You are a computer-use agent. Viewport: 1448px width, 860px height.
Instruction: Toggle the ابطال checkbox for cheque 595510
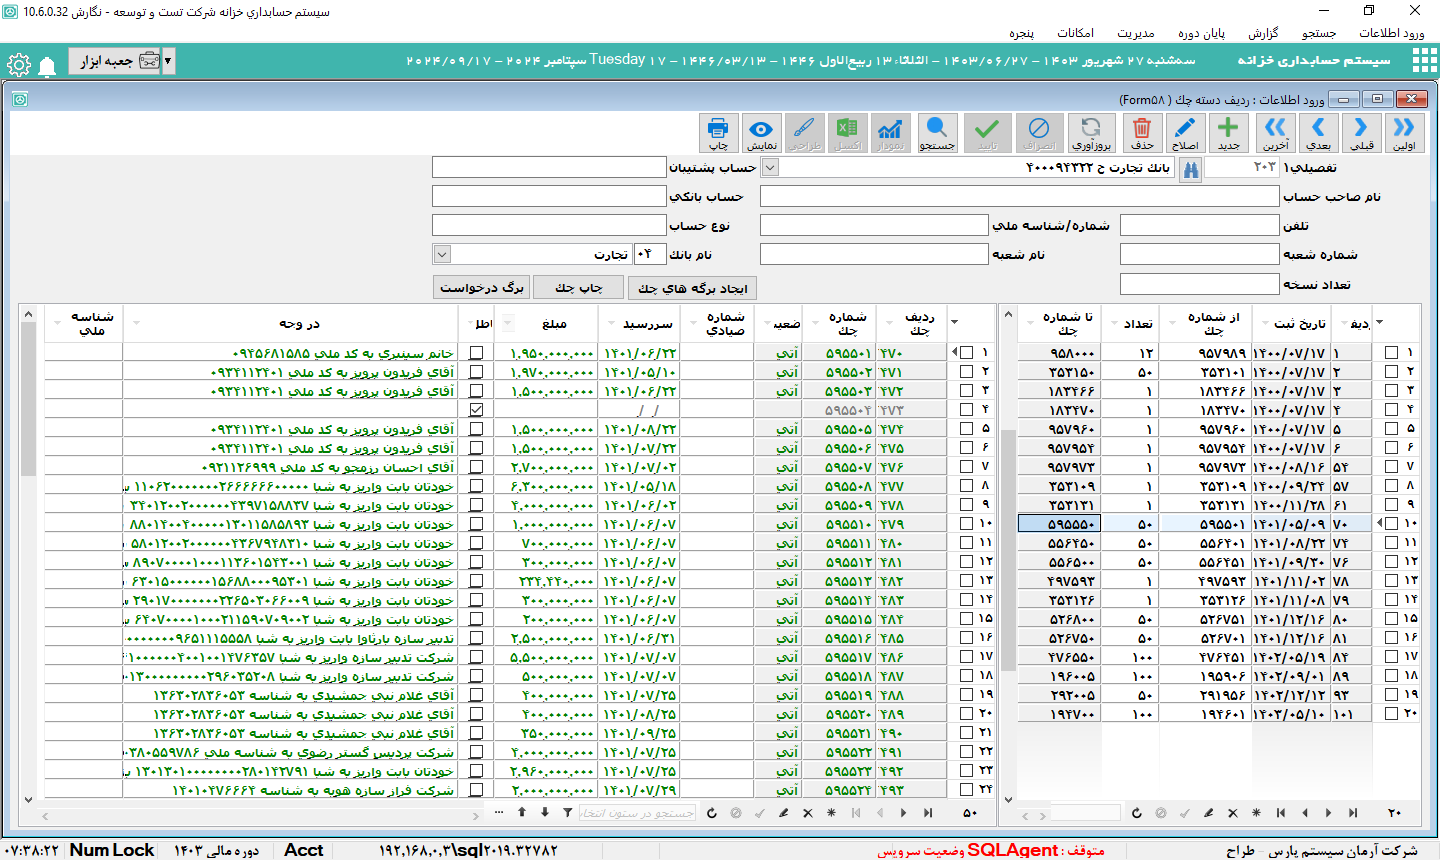coord(476,524)
